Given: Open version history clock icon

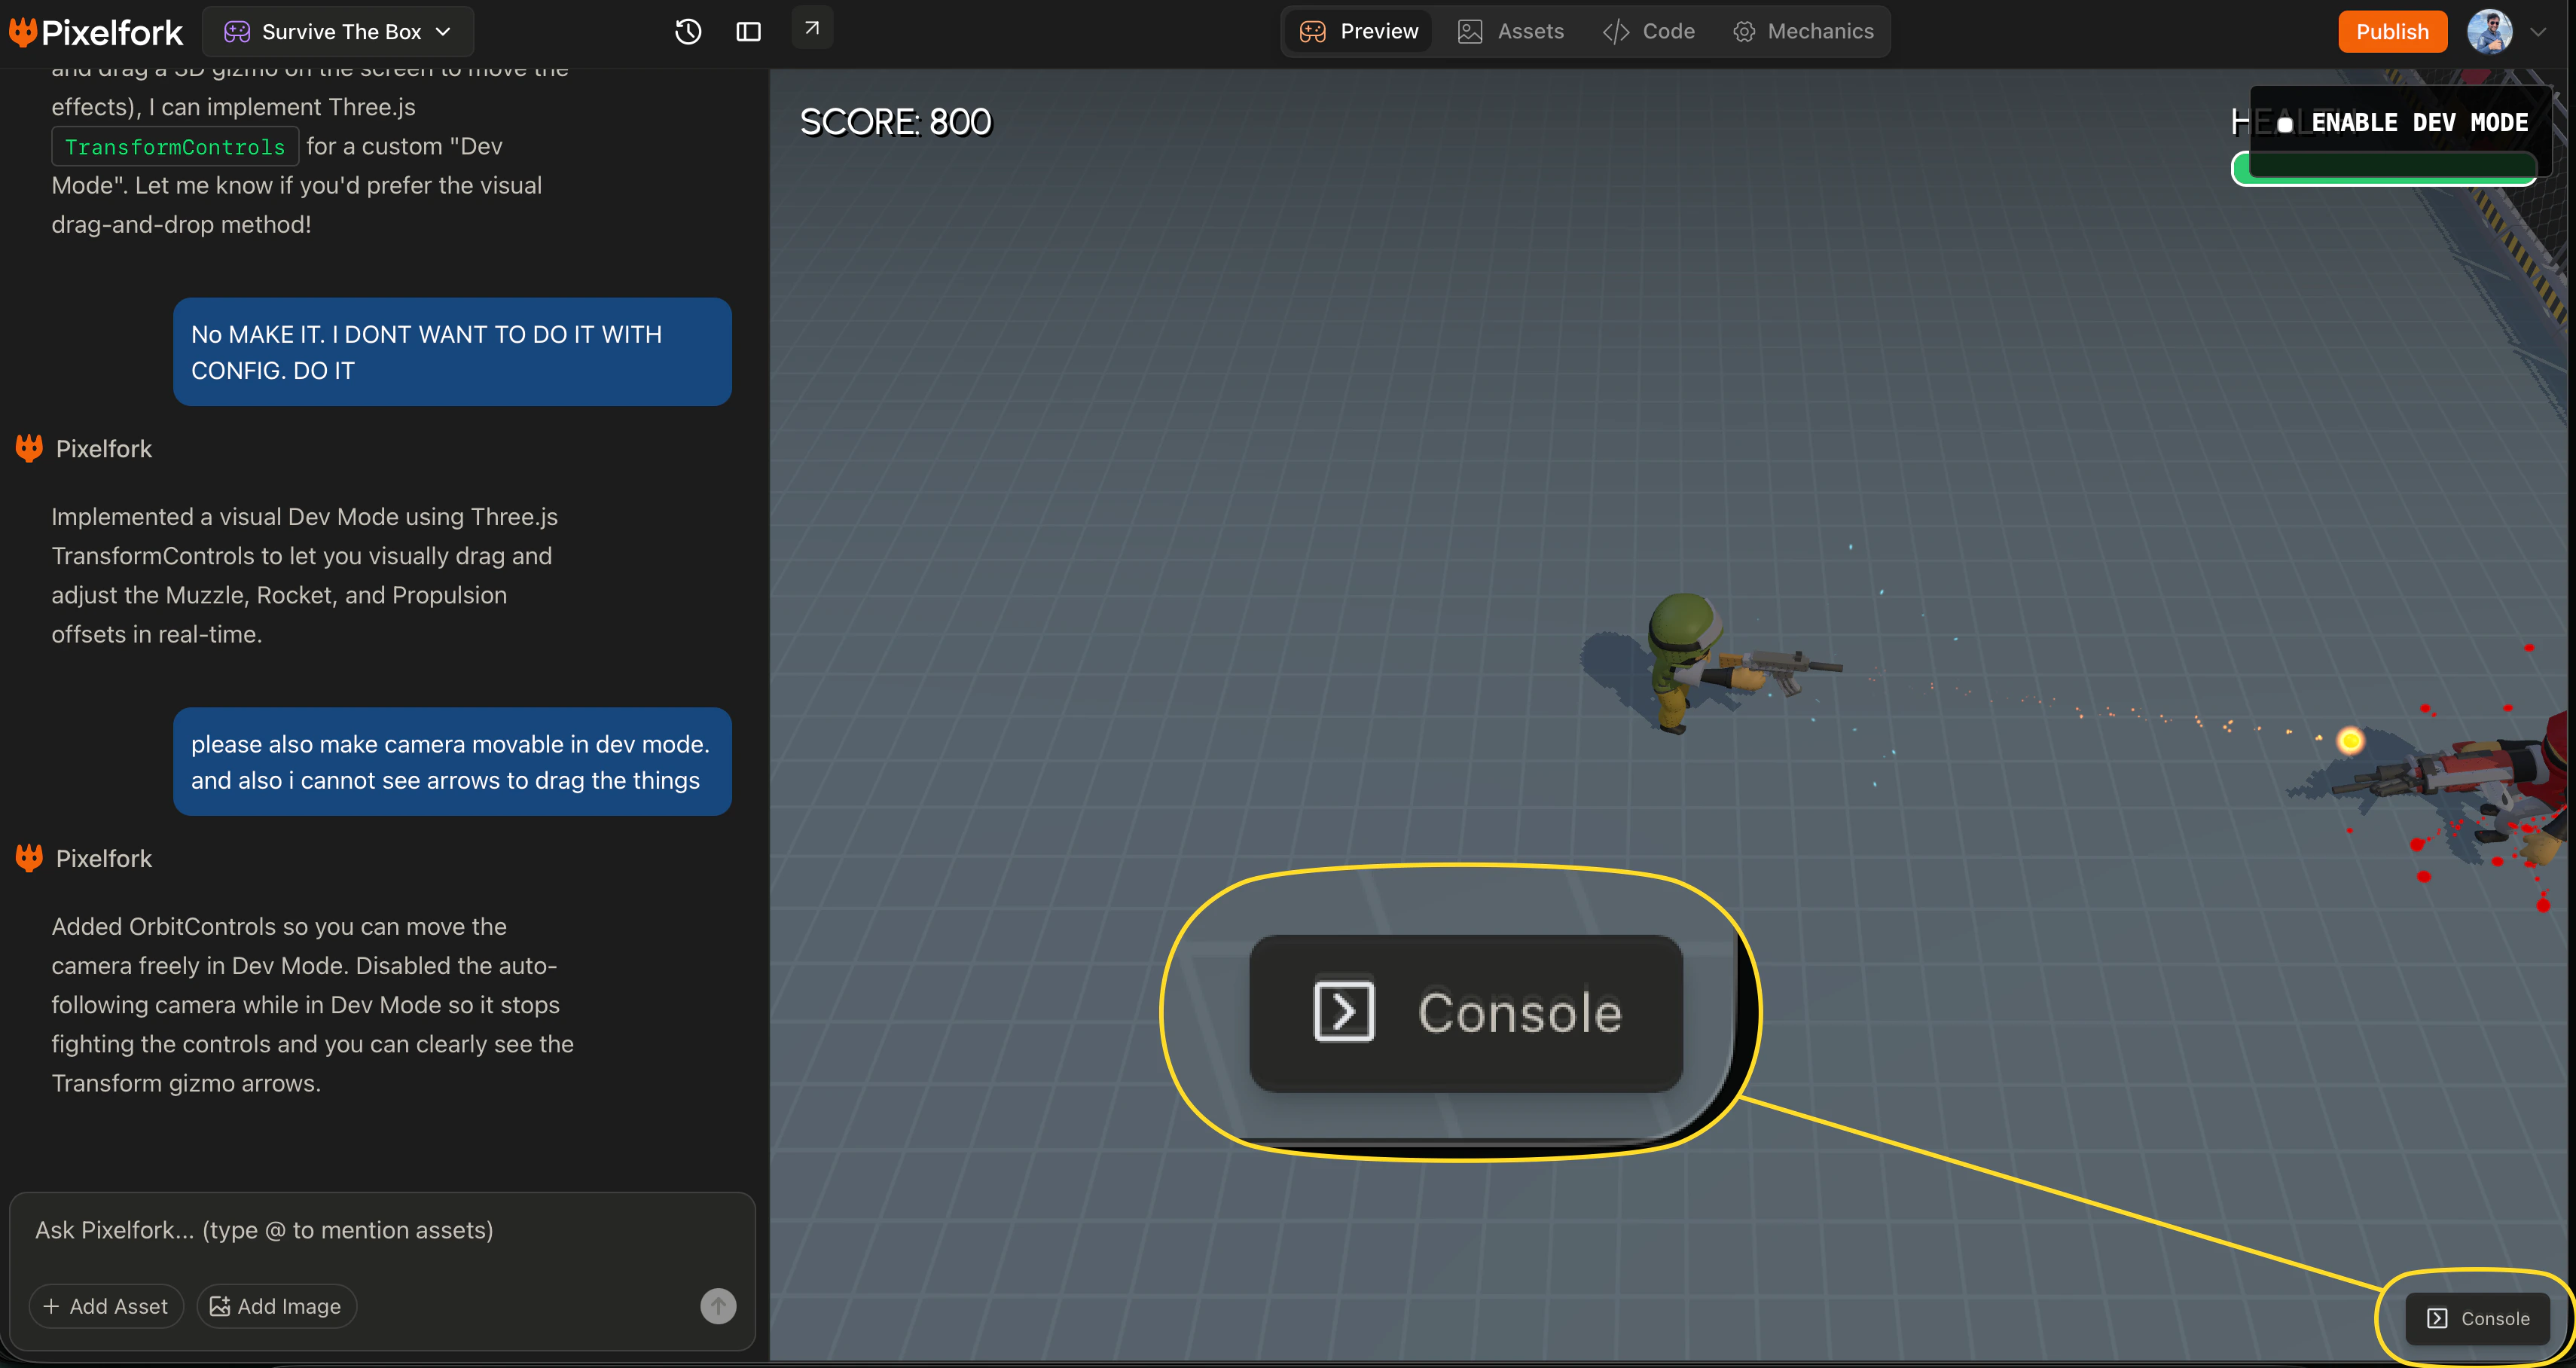Looking at the screenshot, I should (x=688, y=31).
